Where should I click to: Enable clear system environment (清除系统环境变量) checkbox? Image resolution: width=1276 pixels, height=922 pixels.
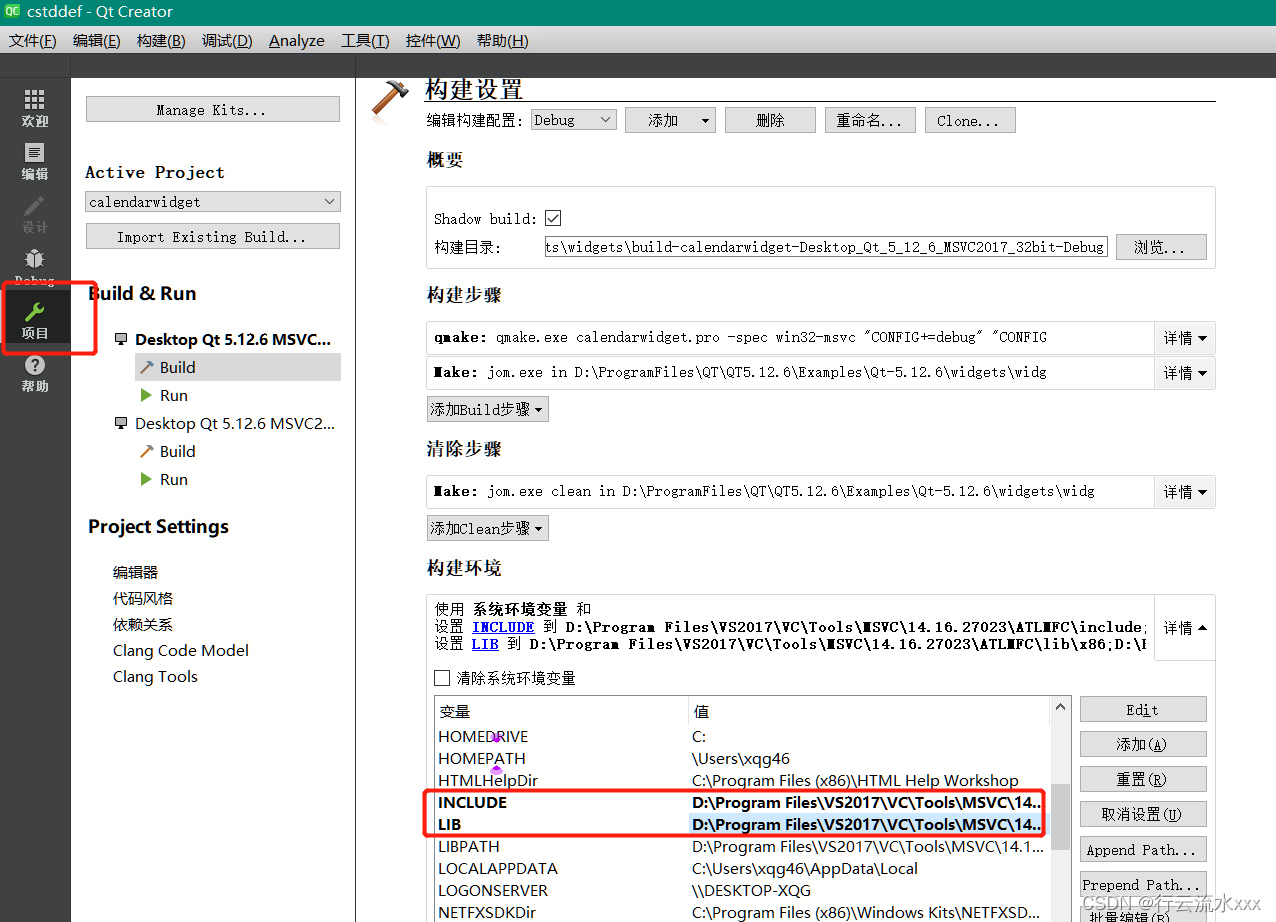442,678
